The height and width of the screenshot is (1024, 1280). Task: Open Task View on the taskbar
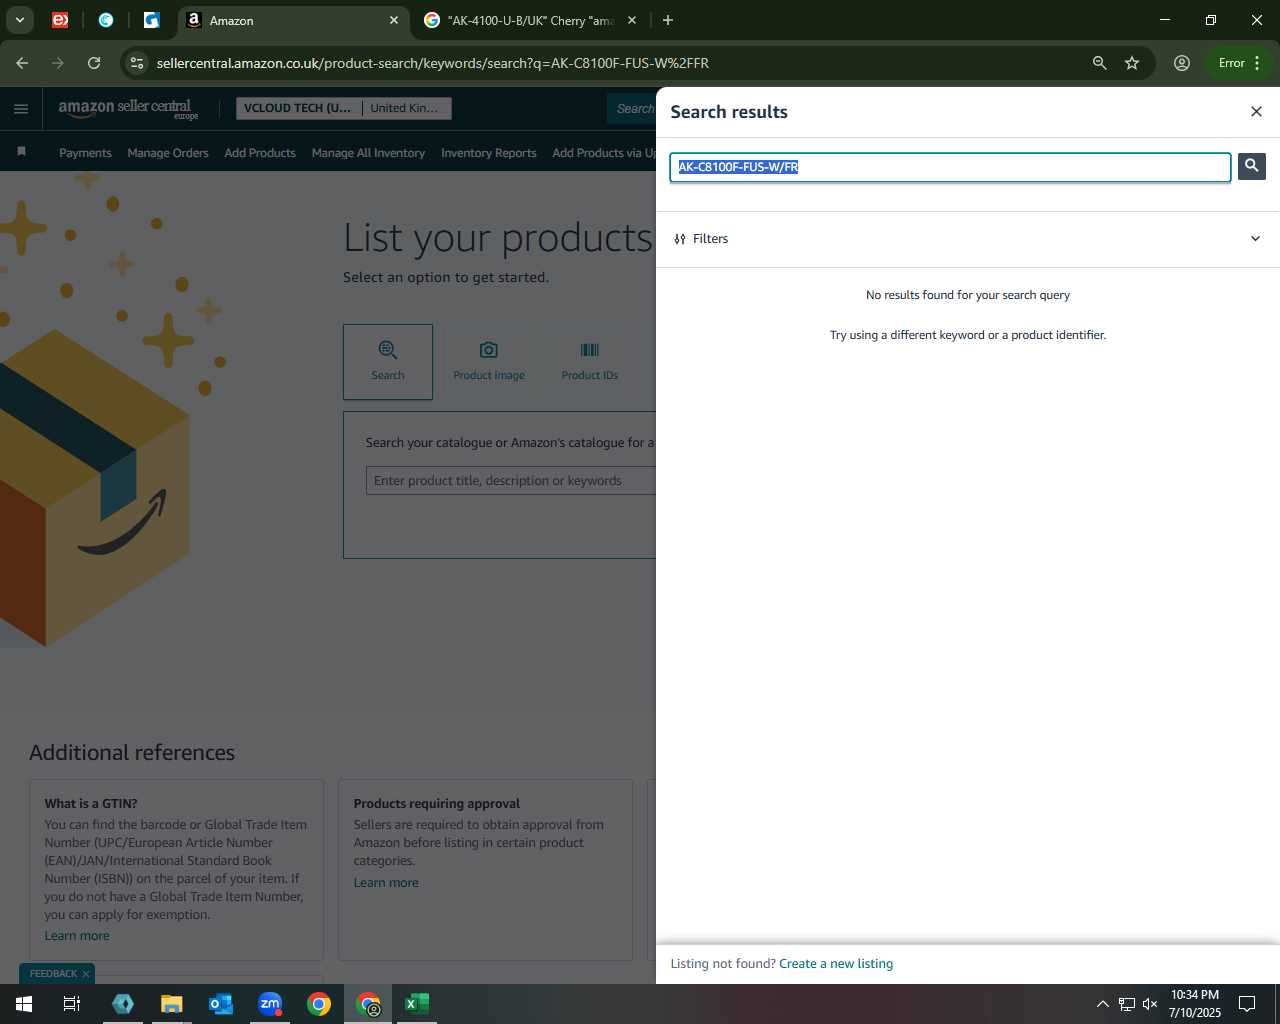tap(72, 1004)
